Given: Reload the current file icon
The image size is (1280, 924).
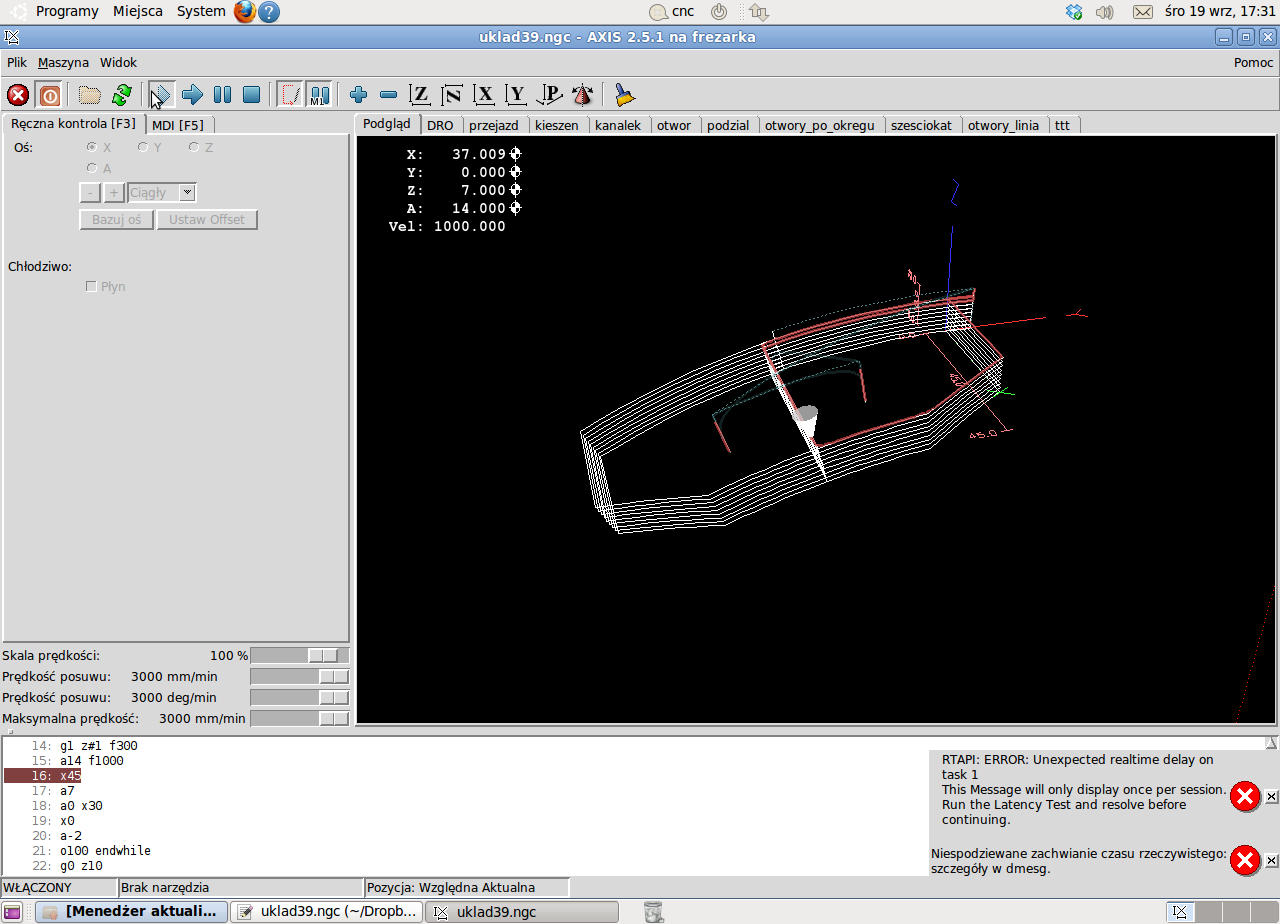Looking at the screenshot, I should tap(122, 95).
